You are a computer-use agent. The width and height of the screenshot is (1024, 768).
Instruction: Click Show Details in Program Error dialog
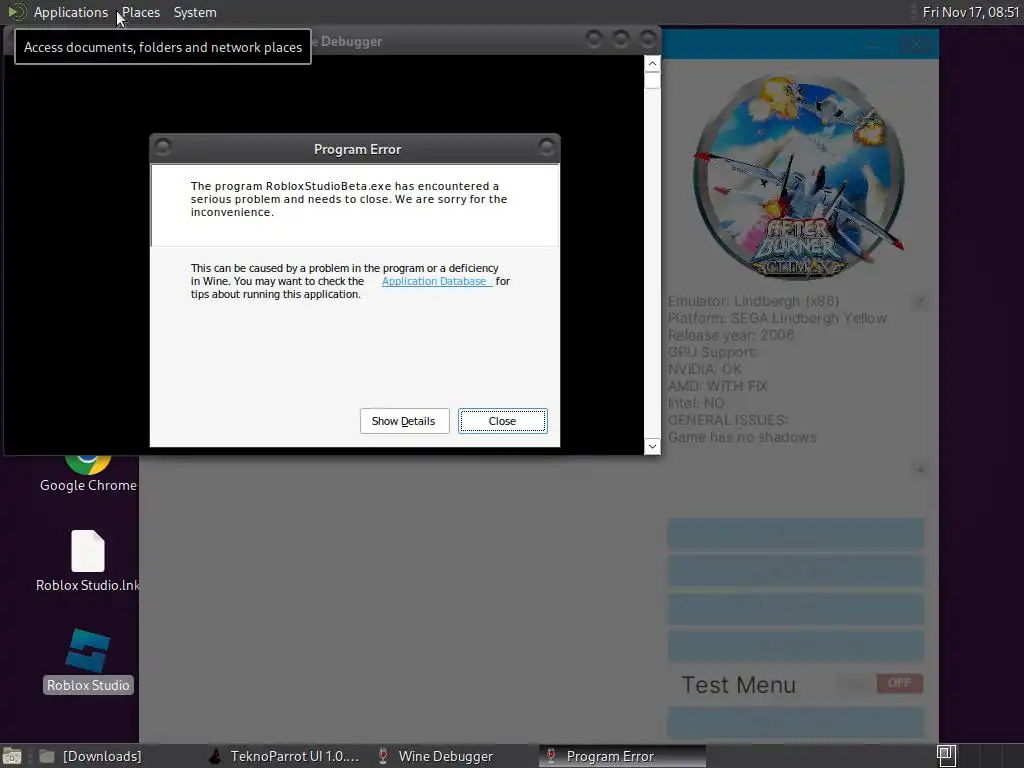(x=404, y=421)
